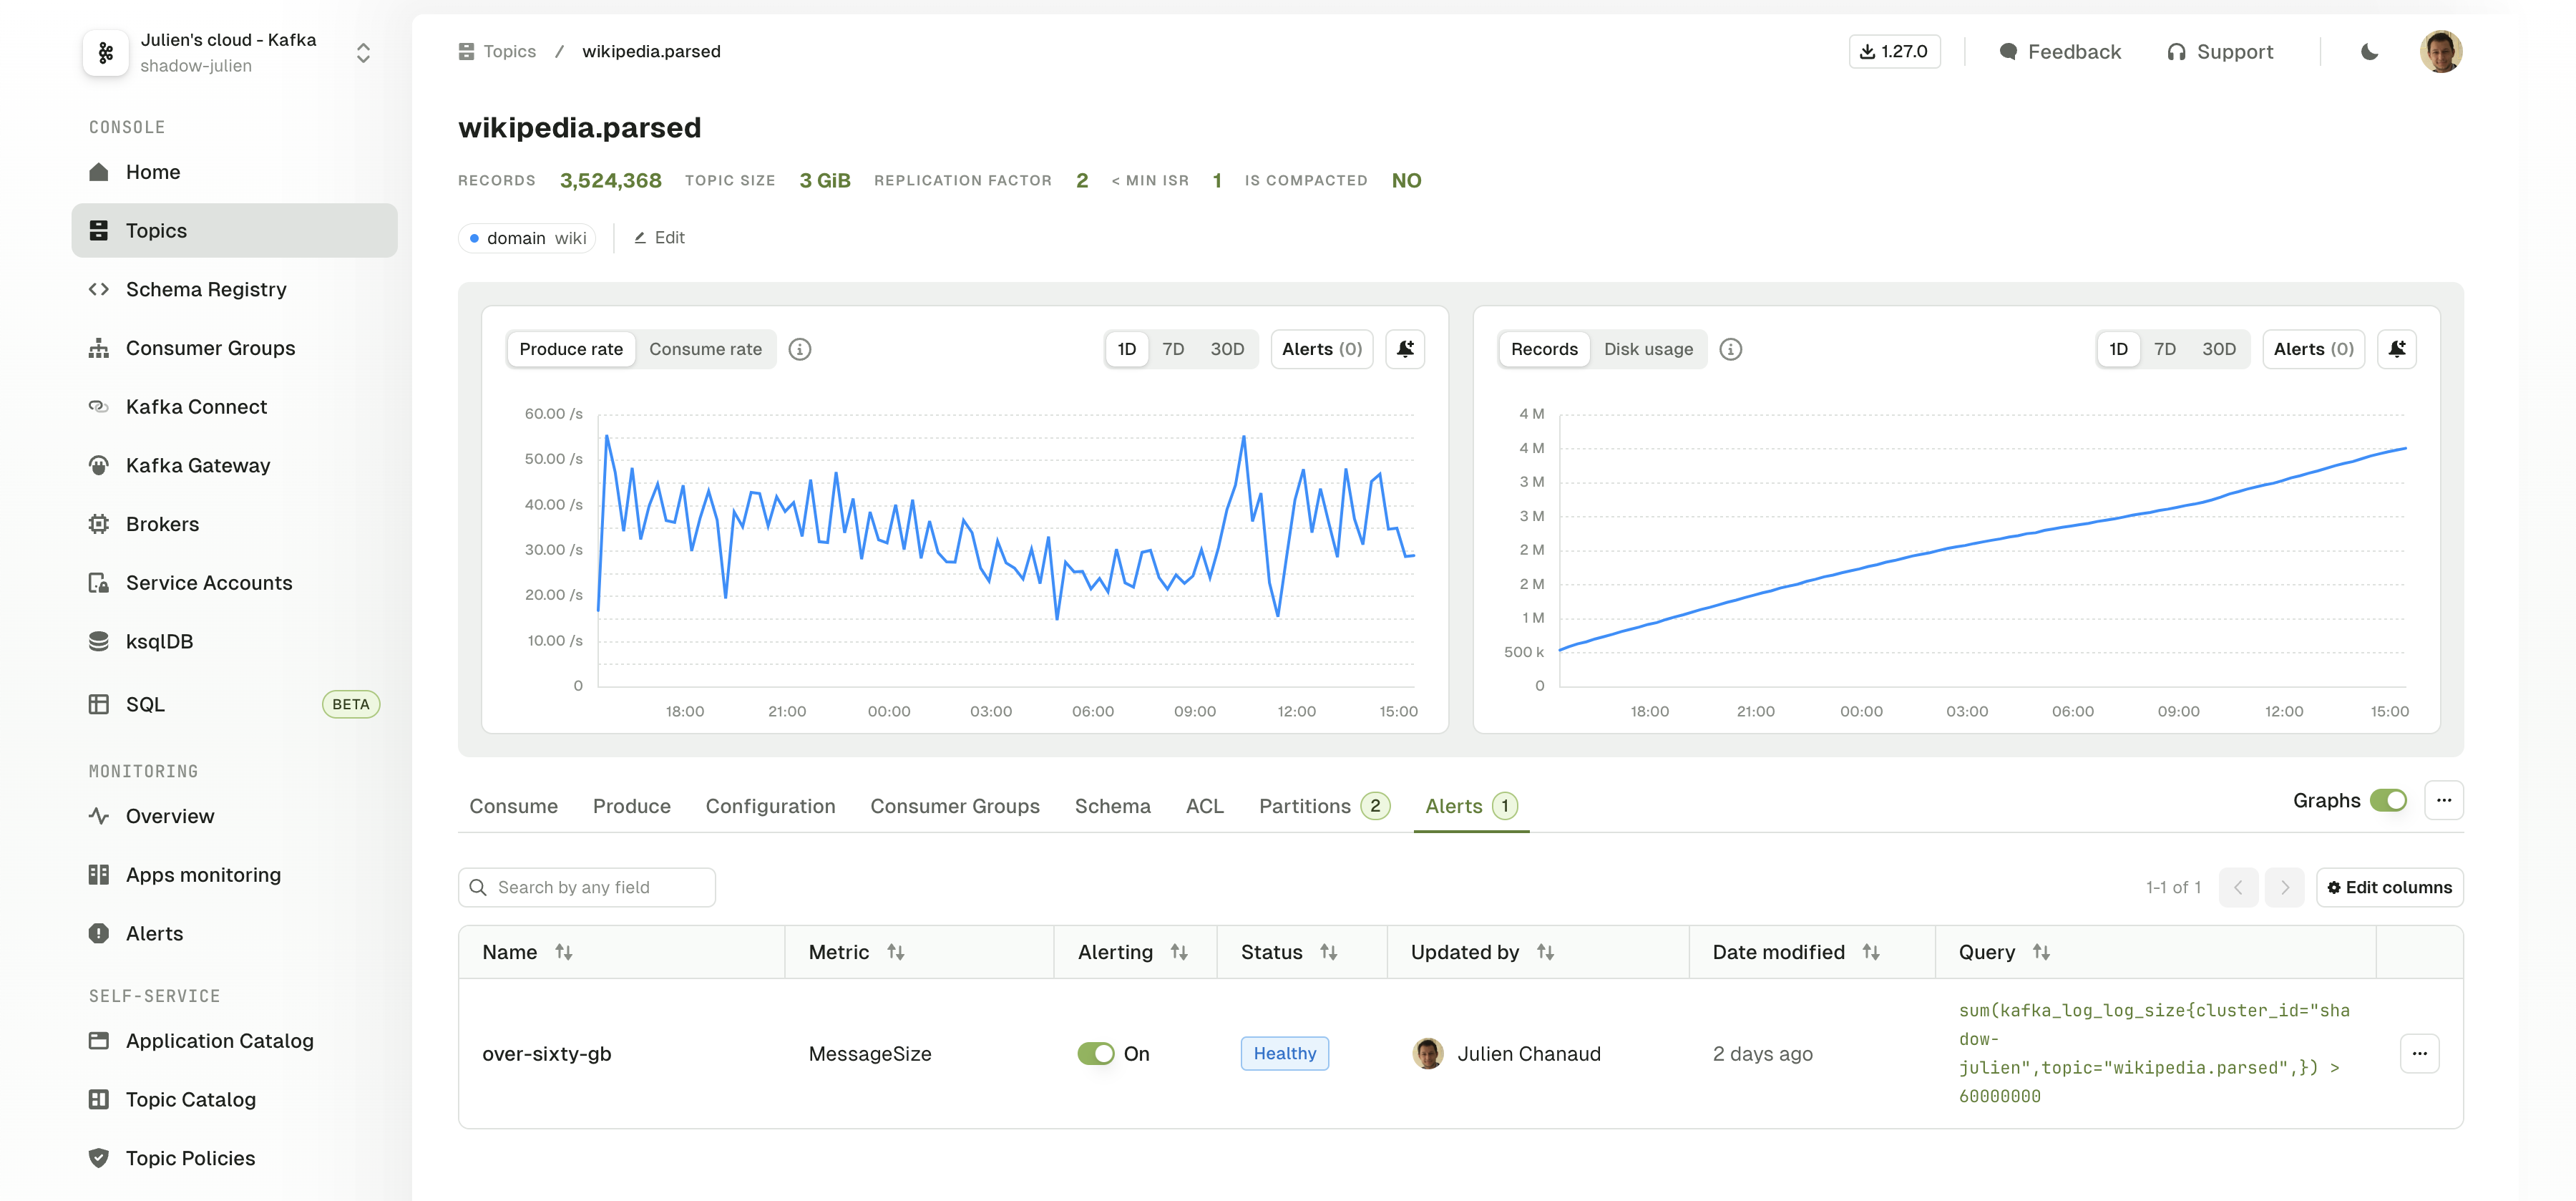
Task: Open the Partitions tab
Action: coord(1323,806)
